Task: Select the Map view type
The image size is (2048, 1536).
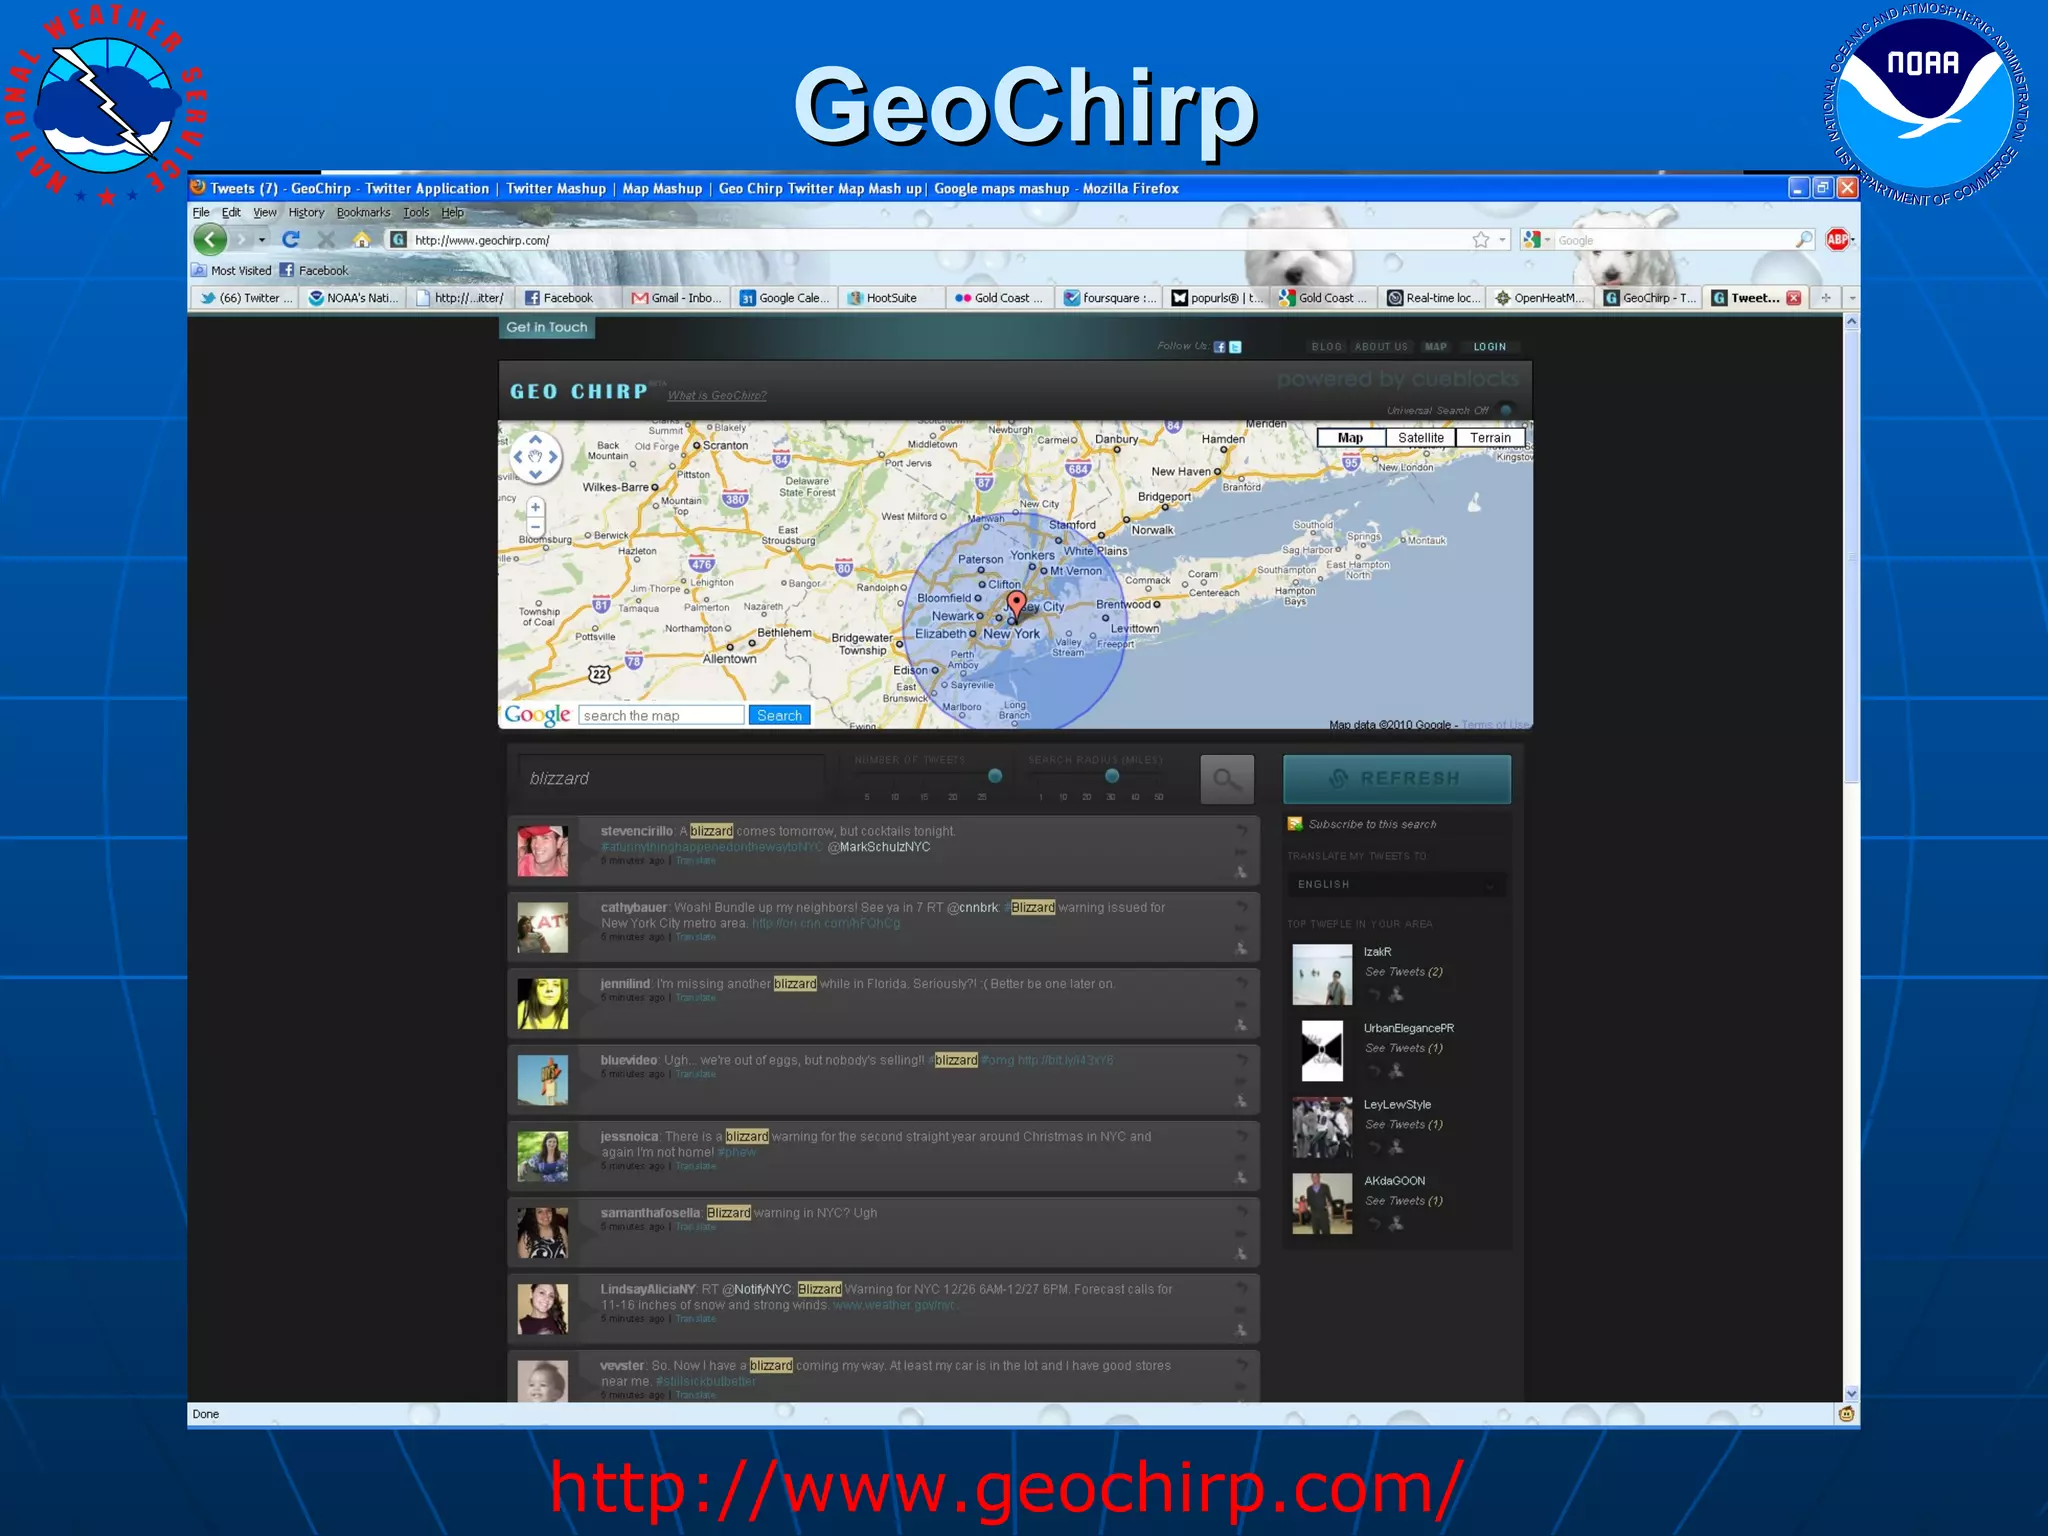Action: [1351, 438]
